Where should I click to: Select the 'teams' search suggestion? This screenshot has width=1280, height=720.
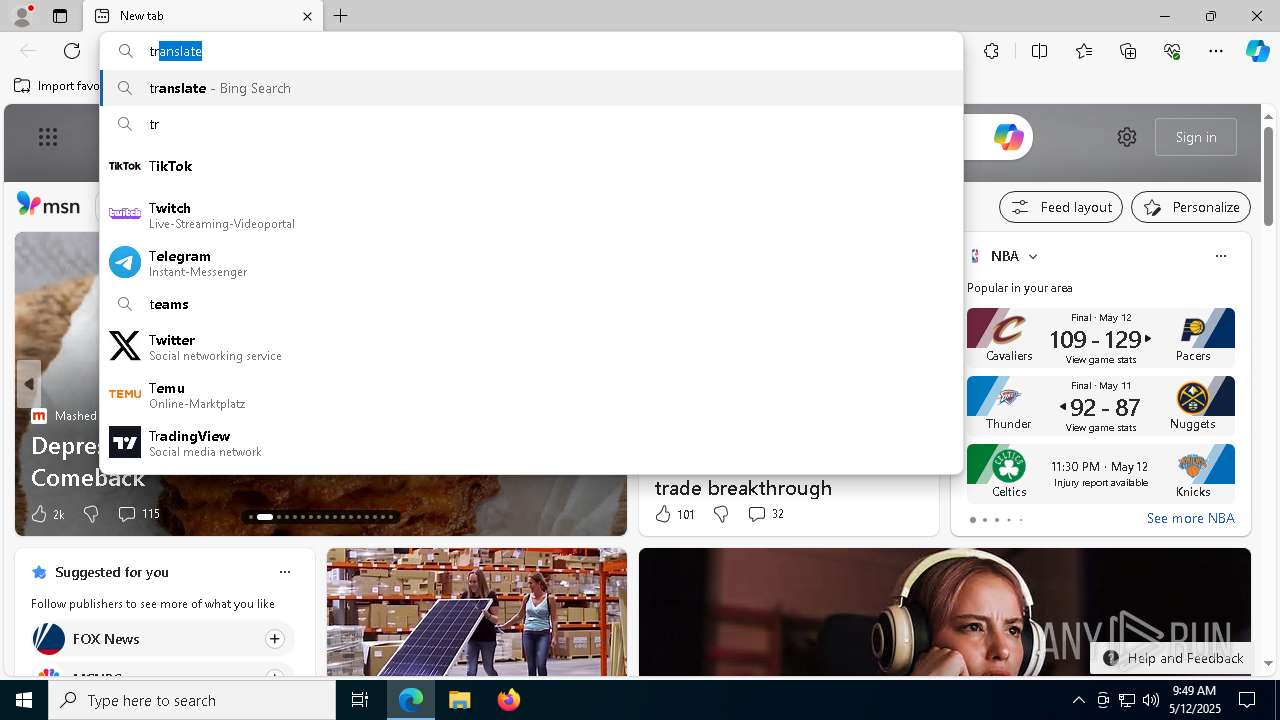coord(531,304)
